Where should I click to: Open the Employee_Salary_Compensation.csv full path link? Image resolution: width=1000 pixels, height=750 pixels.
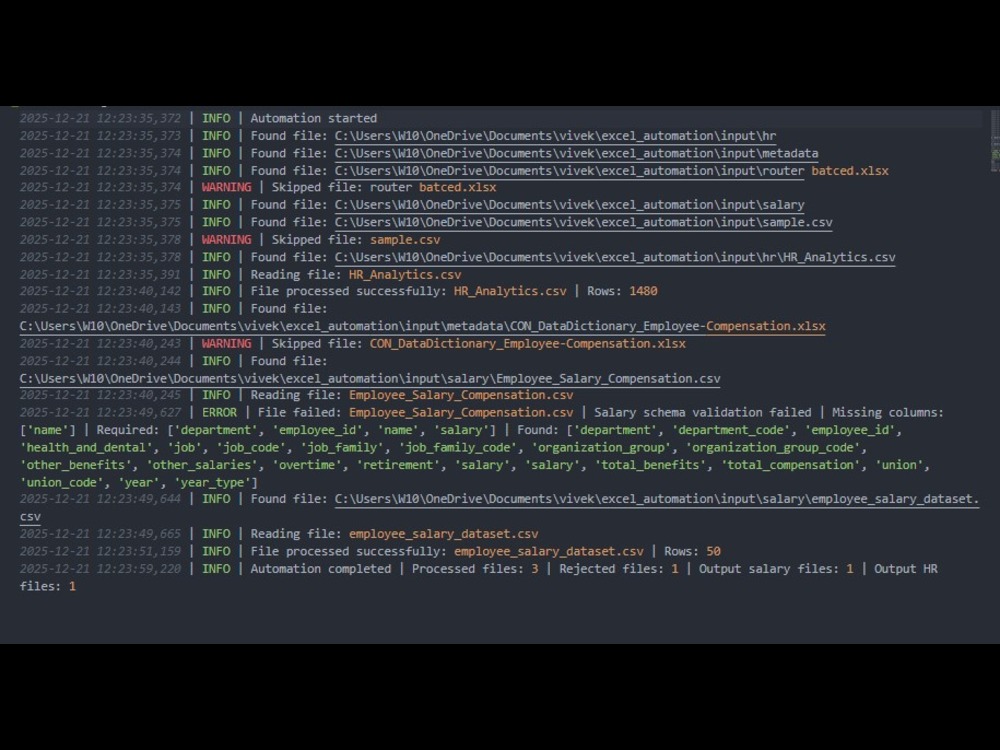tap(370, 378)
